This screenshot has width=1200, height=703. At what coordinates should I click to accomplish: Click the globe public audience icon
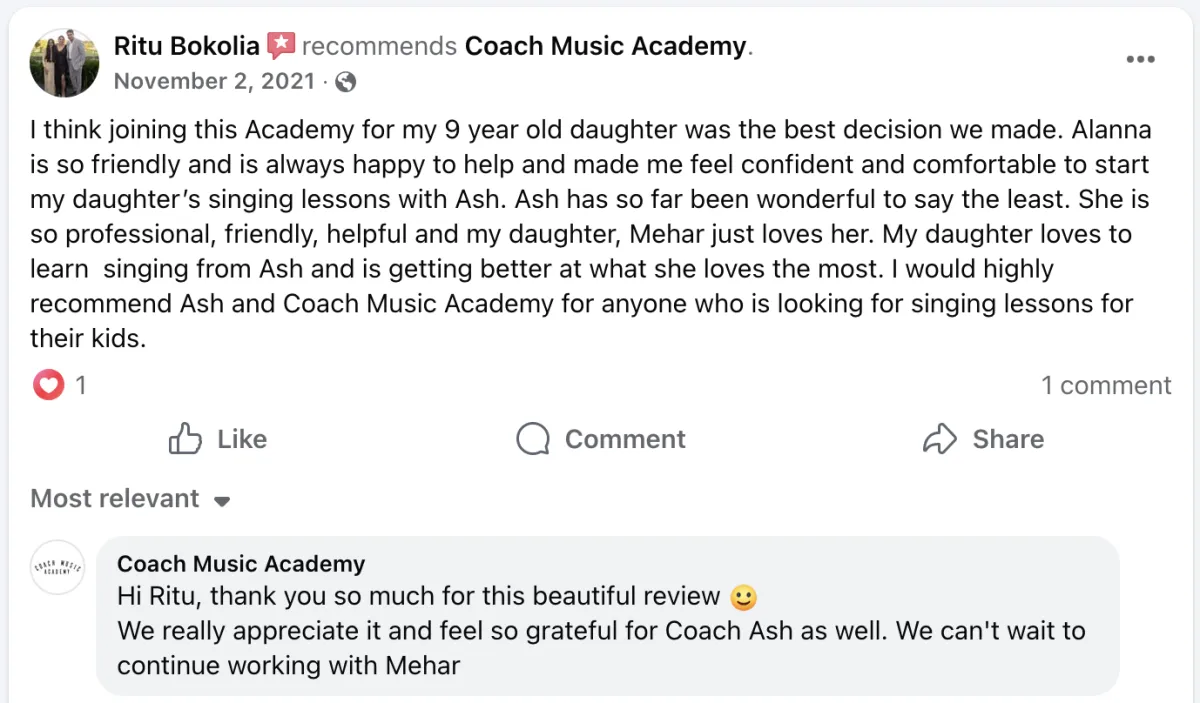(x=346, y=82)
